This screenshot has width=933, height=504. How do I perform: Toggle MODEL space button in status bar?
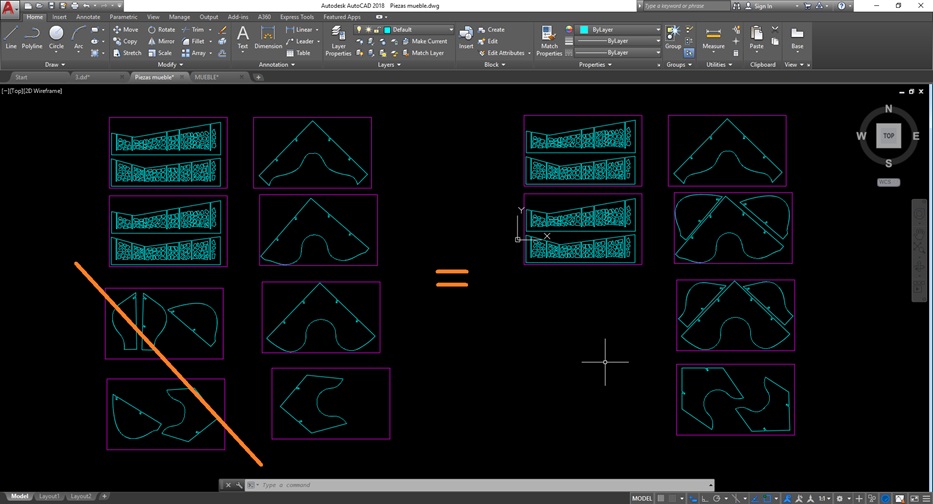[x=643, y=497]
